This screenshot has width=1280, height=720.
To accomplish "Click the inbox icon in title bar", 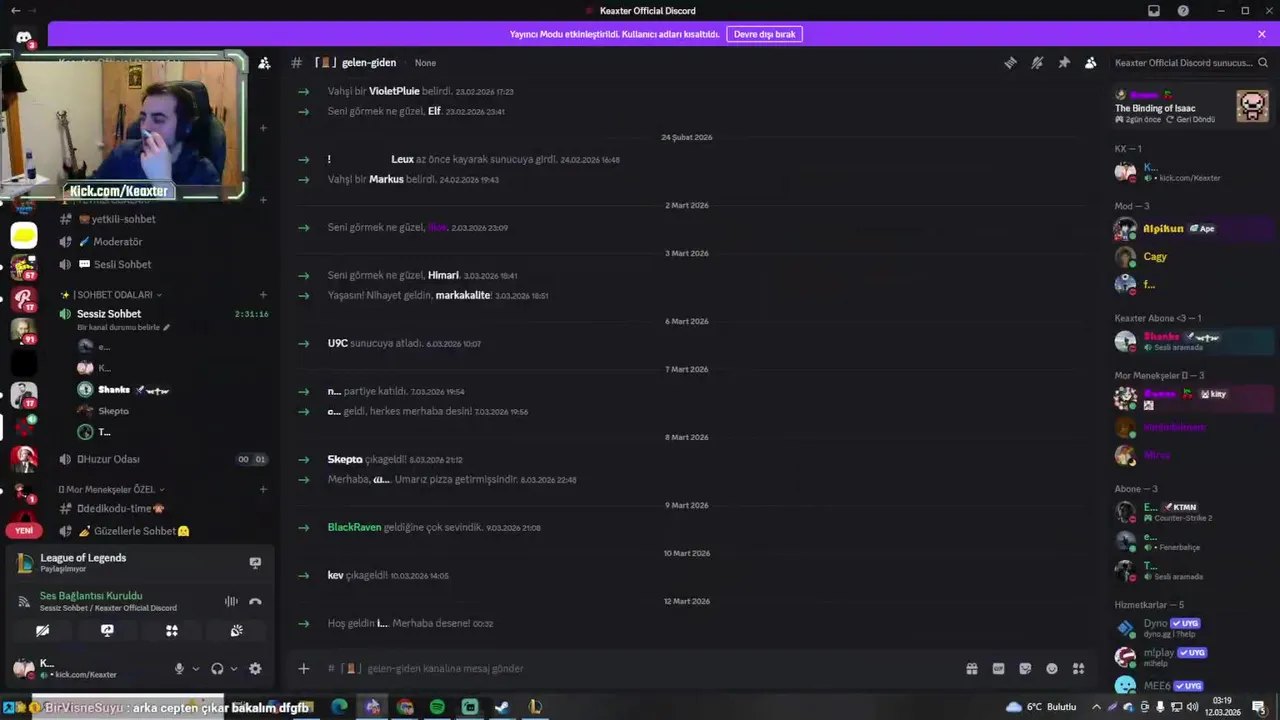I will (1154, 11).
